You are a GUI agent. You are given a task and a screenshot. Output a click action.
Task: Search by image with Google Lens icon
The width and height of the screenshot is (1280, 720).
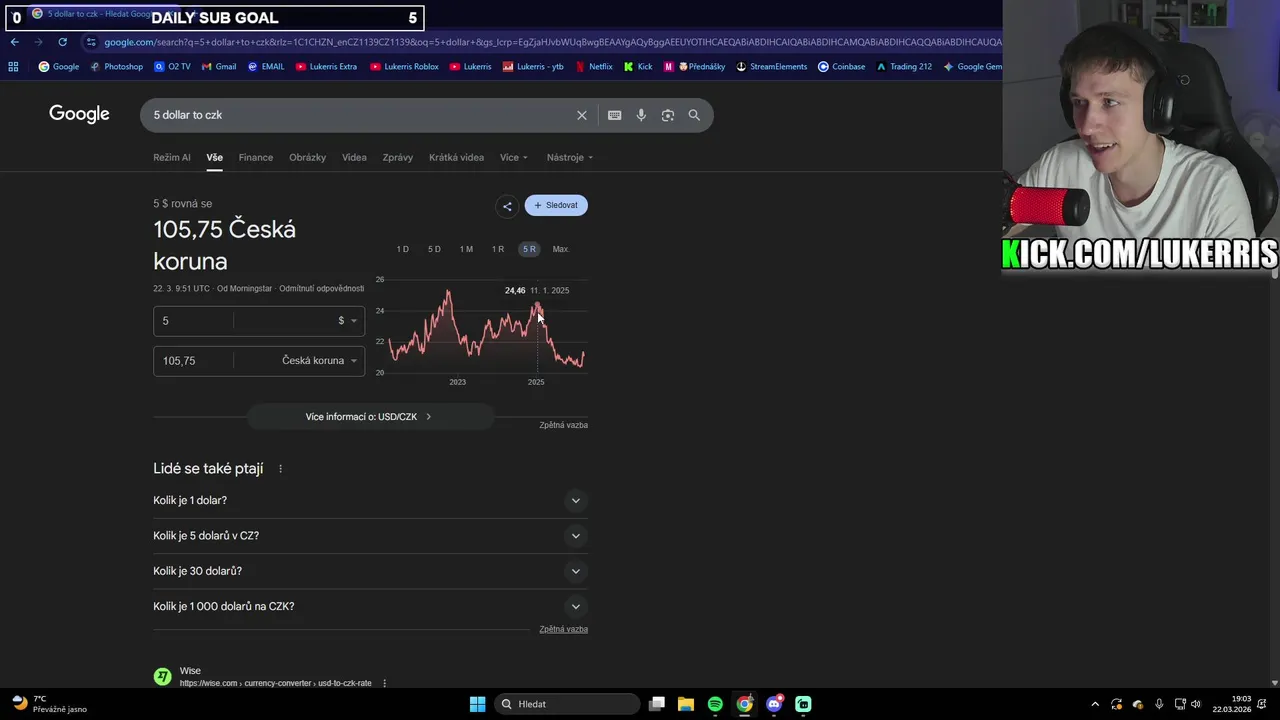point(668,115)
